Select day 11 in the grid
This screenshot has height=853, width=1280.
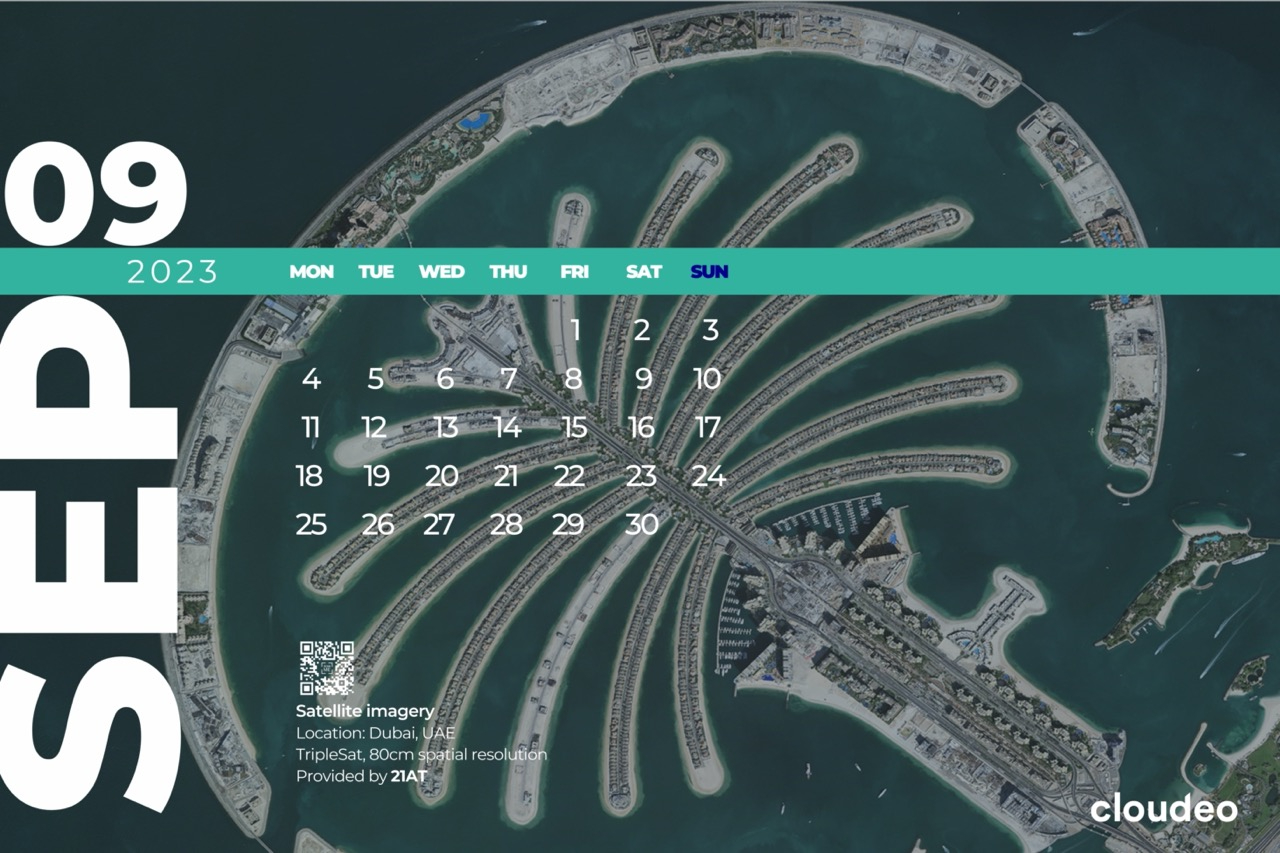[x=310, y=428]
